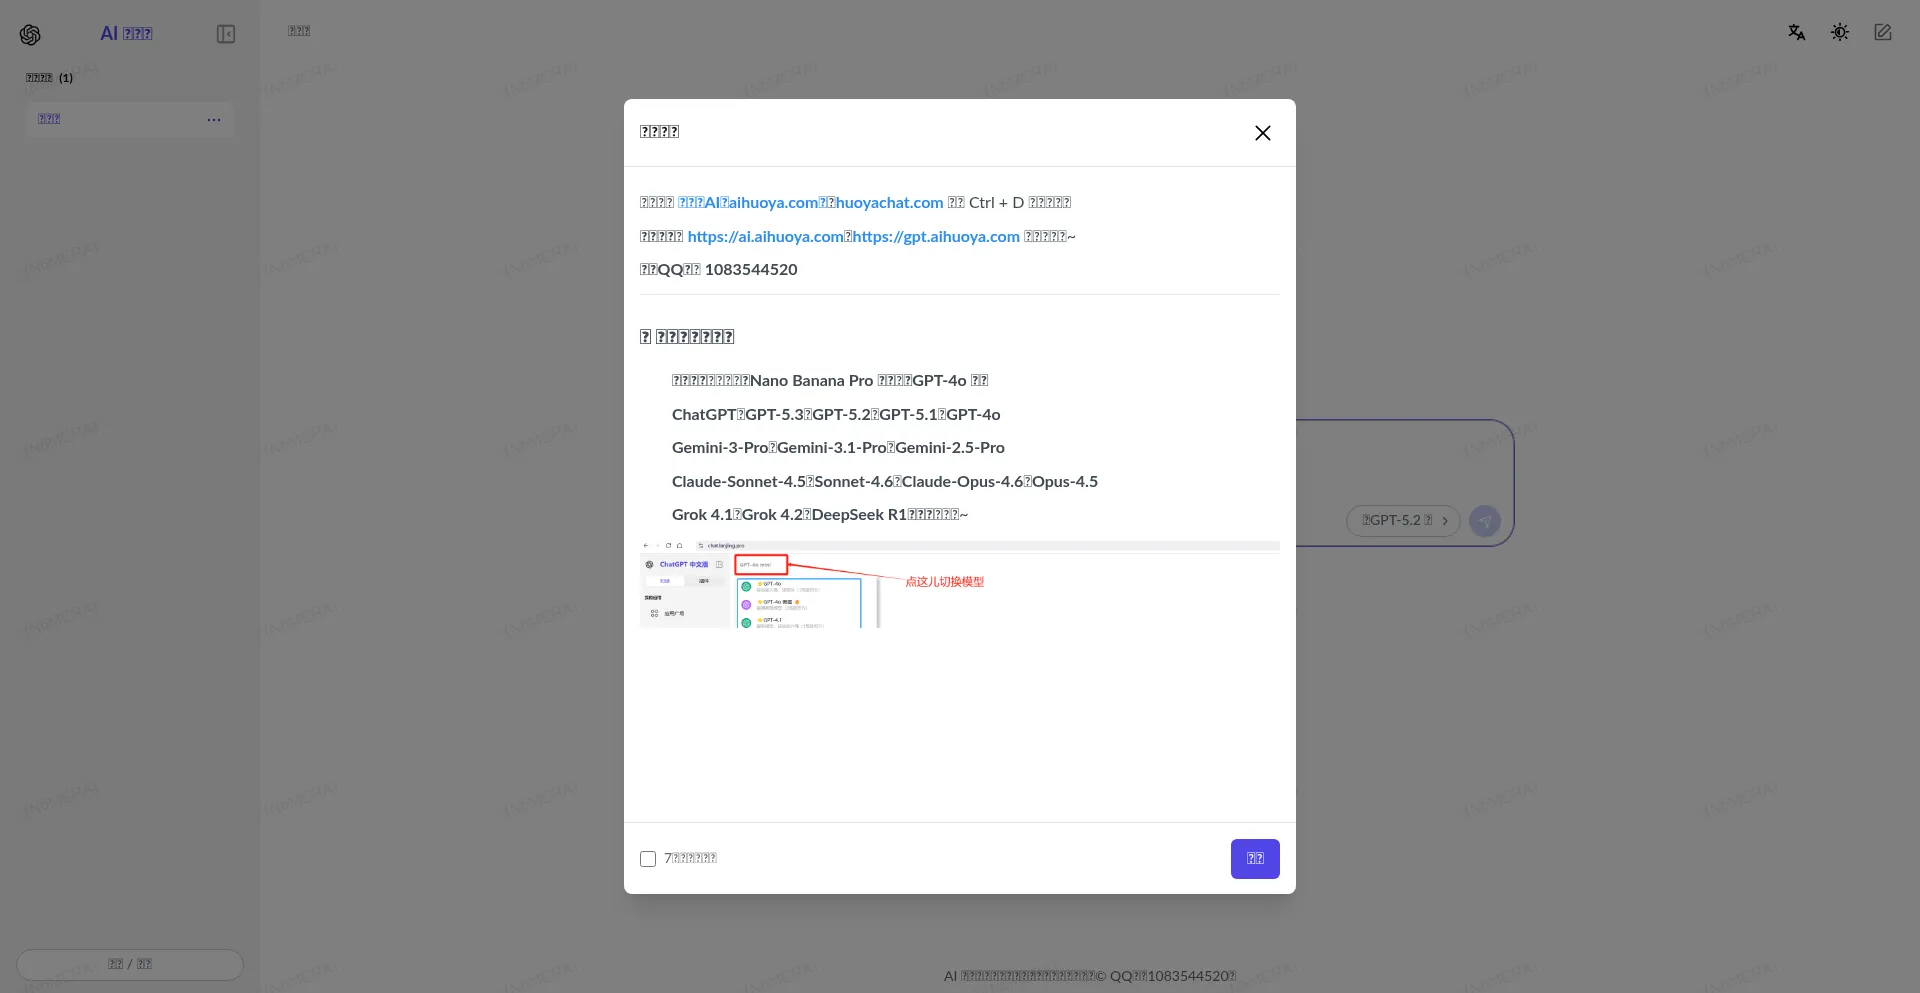Click the model-switching screenshot thumbnail
The width and height of the screenshot is (1920, 993).
(x=960, y=585)
